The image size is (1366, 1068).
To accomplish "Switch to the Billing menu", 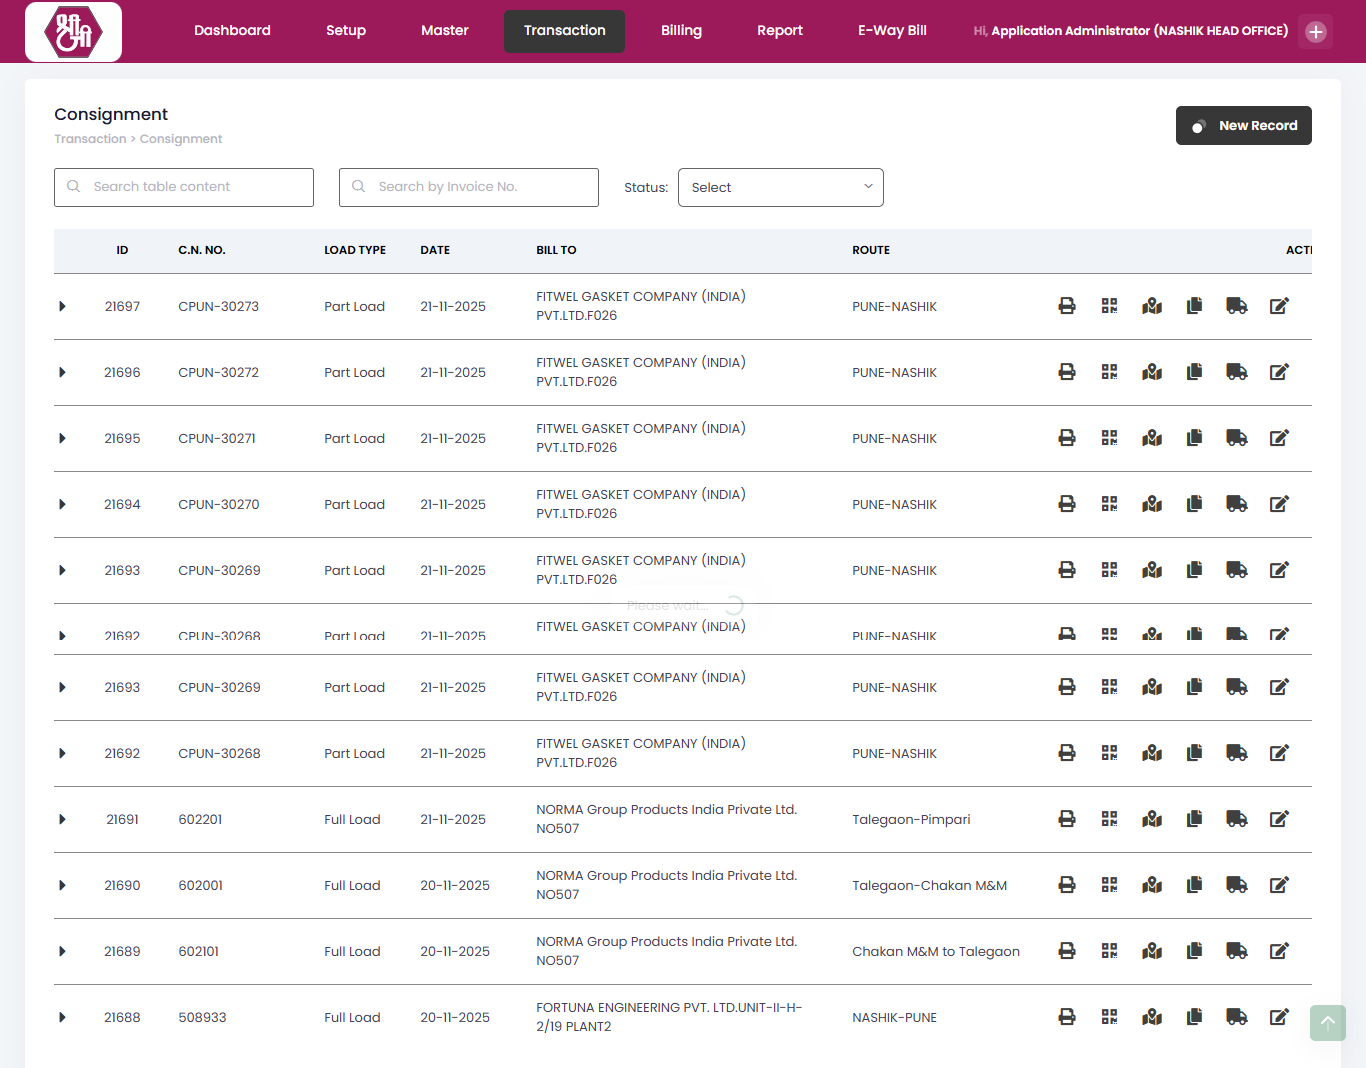I will tap(681, 30).
